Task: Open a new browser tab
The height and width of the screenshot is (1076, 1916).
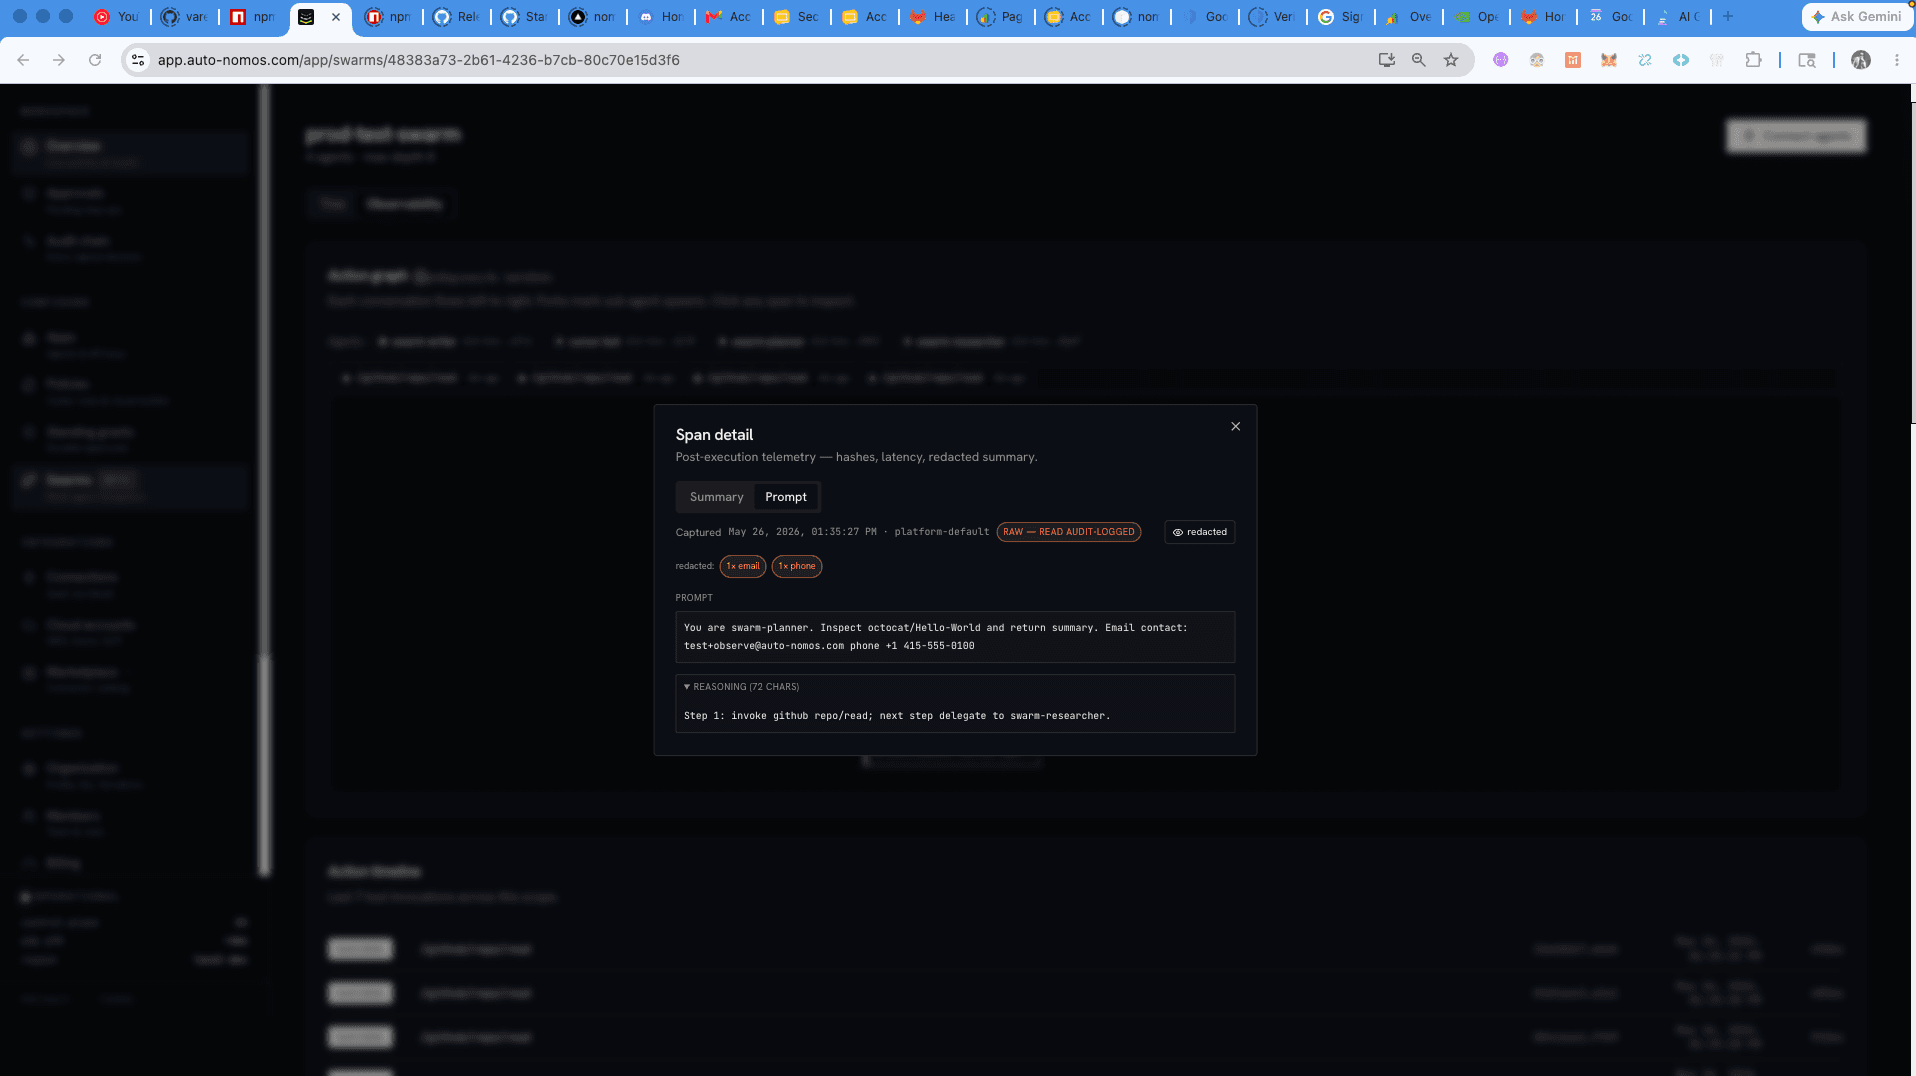Action: tap(1727, 17)
